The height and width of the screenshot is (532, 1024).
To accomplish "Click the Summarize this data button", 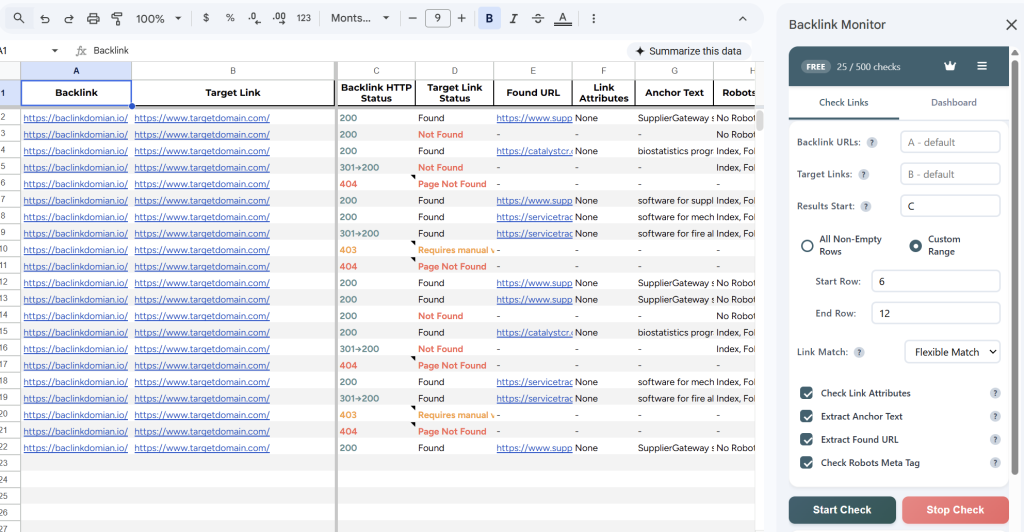I will tap(688, 51).
